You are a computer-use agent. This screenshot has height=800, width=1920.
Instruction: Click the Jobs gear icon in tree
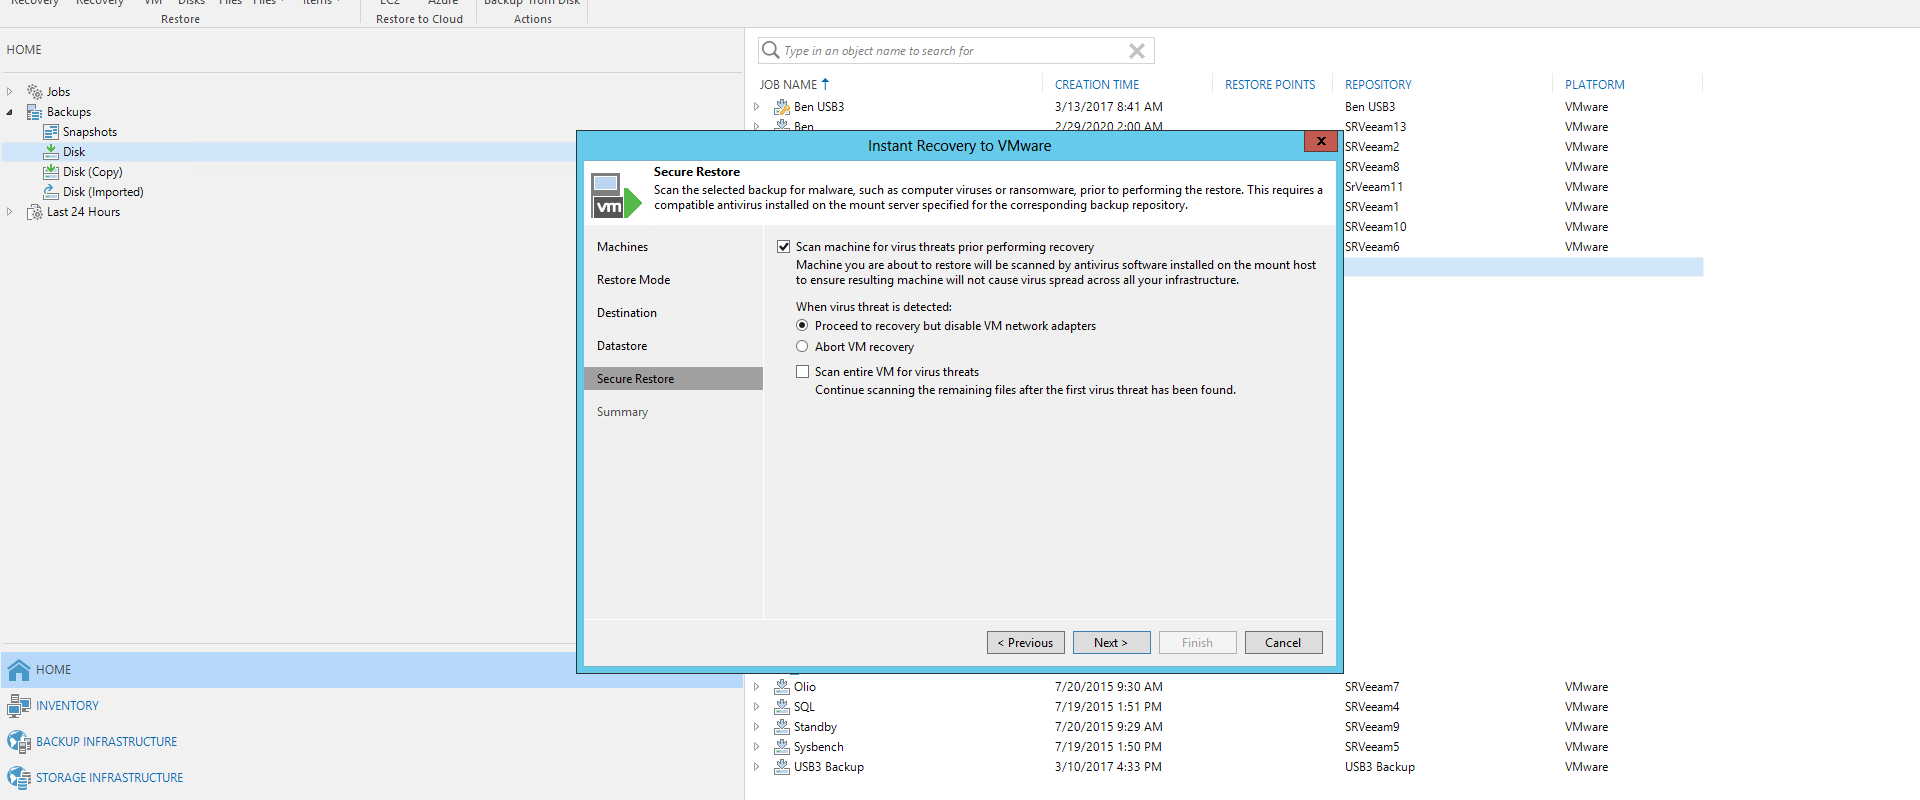tap(35, 92)
